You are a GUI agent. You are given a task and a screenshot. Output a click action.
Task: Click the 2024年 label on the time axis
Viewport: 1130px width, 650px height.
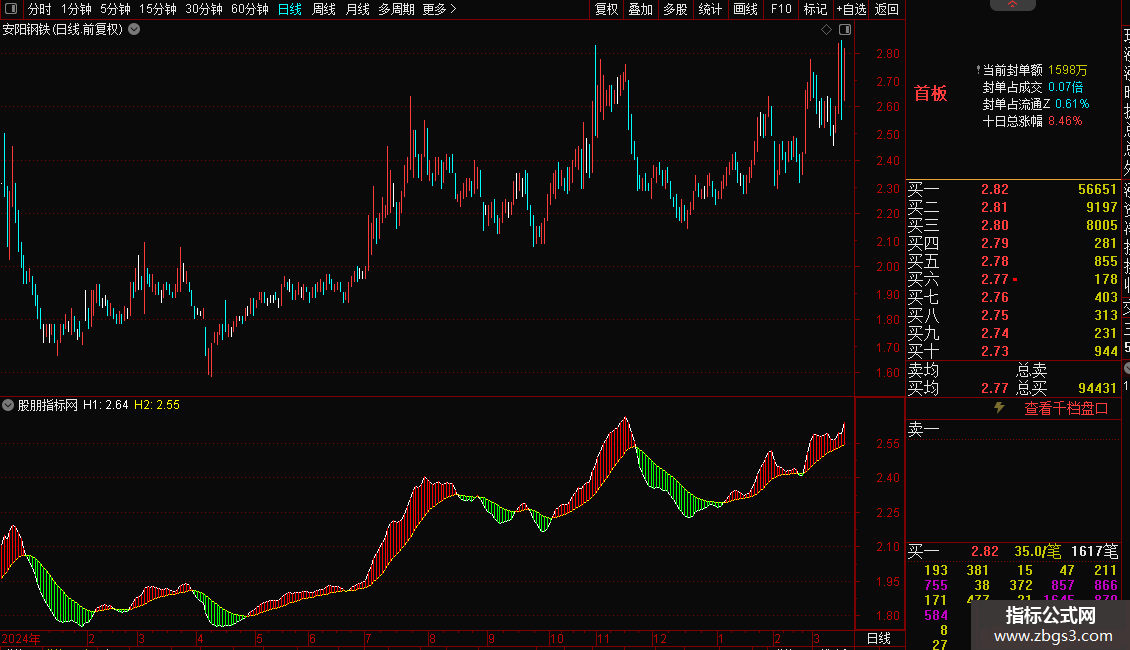[x=21, y=638]
